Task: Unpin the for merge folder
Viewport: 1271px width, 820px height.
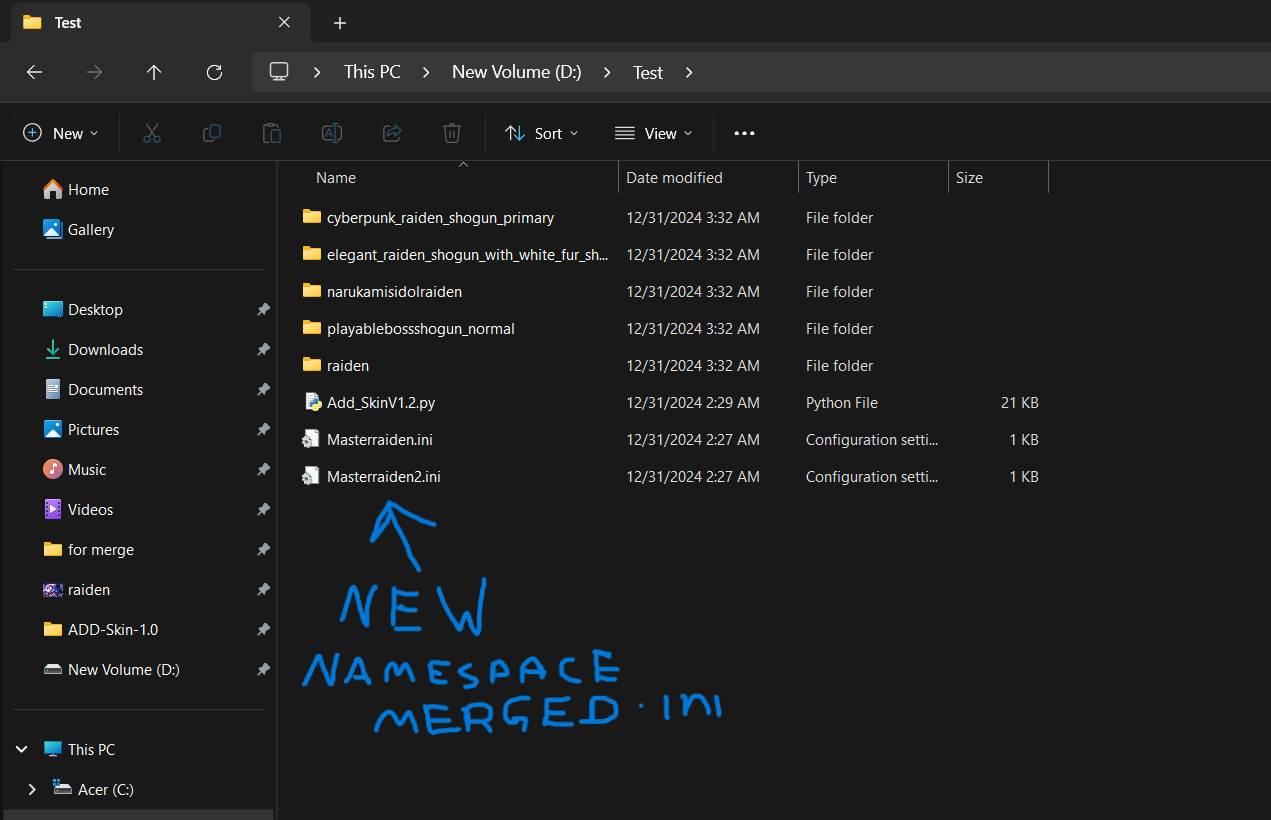Action: click(263, 549)
